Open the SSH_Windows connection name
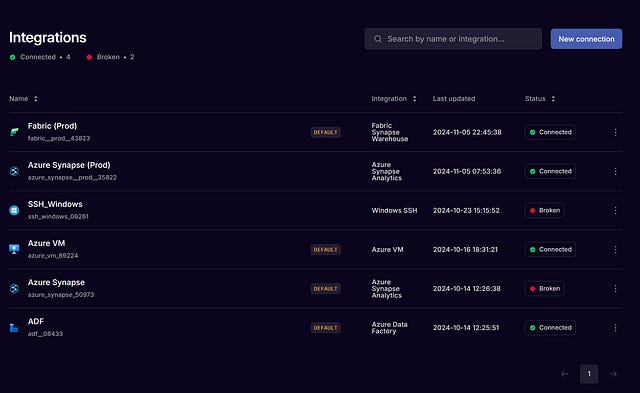Screen dimensions: 640x393 [55, 204]
